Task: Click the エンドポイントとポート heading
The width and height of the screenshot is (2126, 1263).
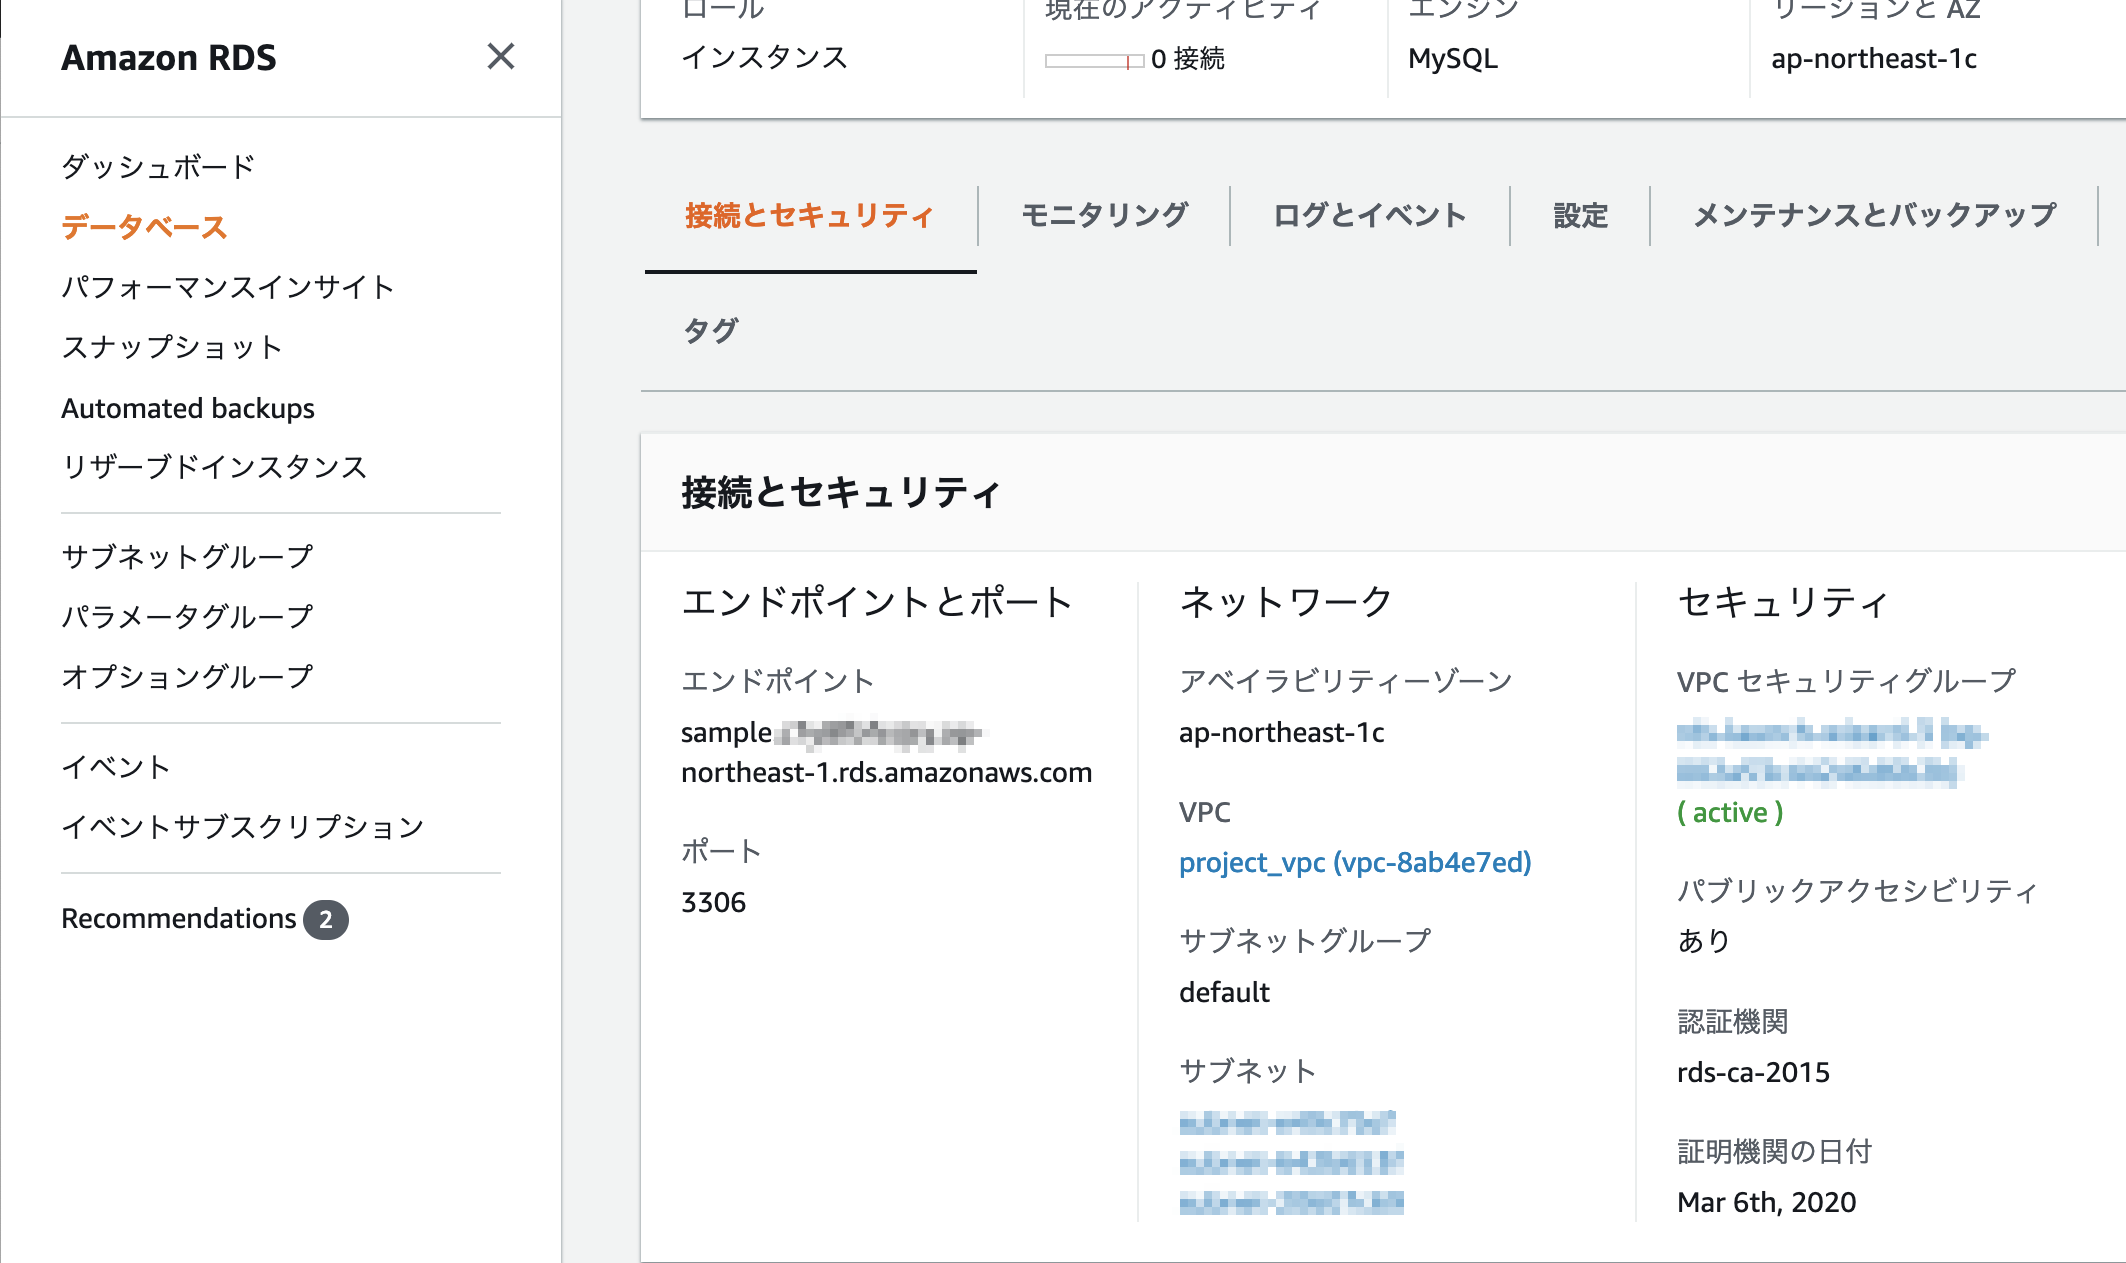Action: pos(877,602)
